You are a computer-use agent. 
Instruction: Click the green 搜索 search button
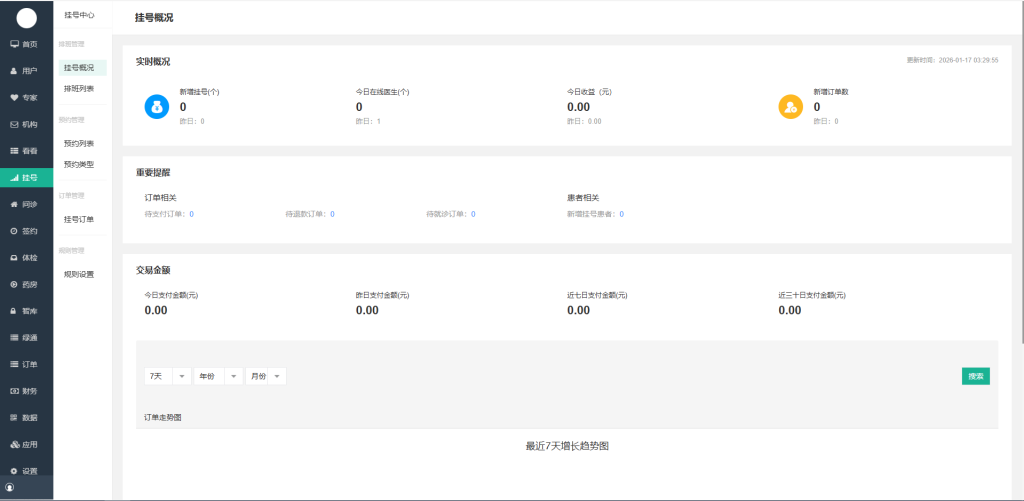(x=976, y=376)
